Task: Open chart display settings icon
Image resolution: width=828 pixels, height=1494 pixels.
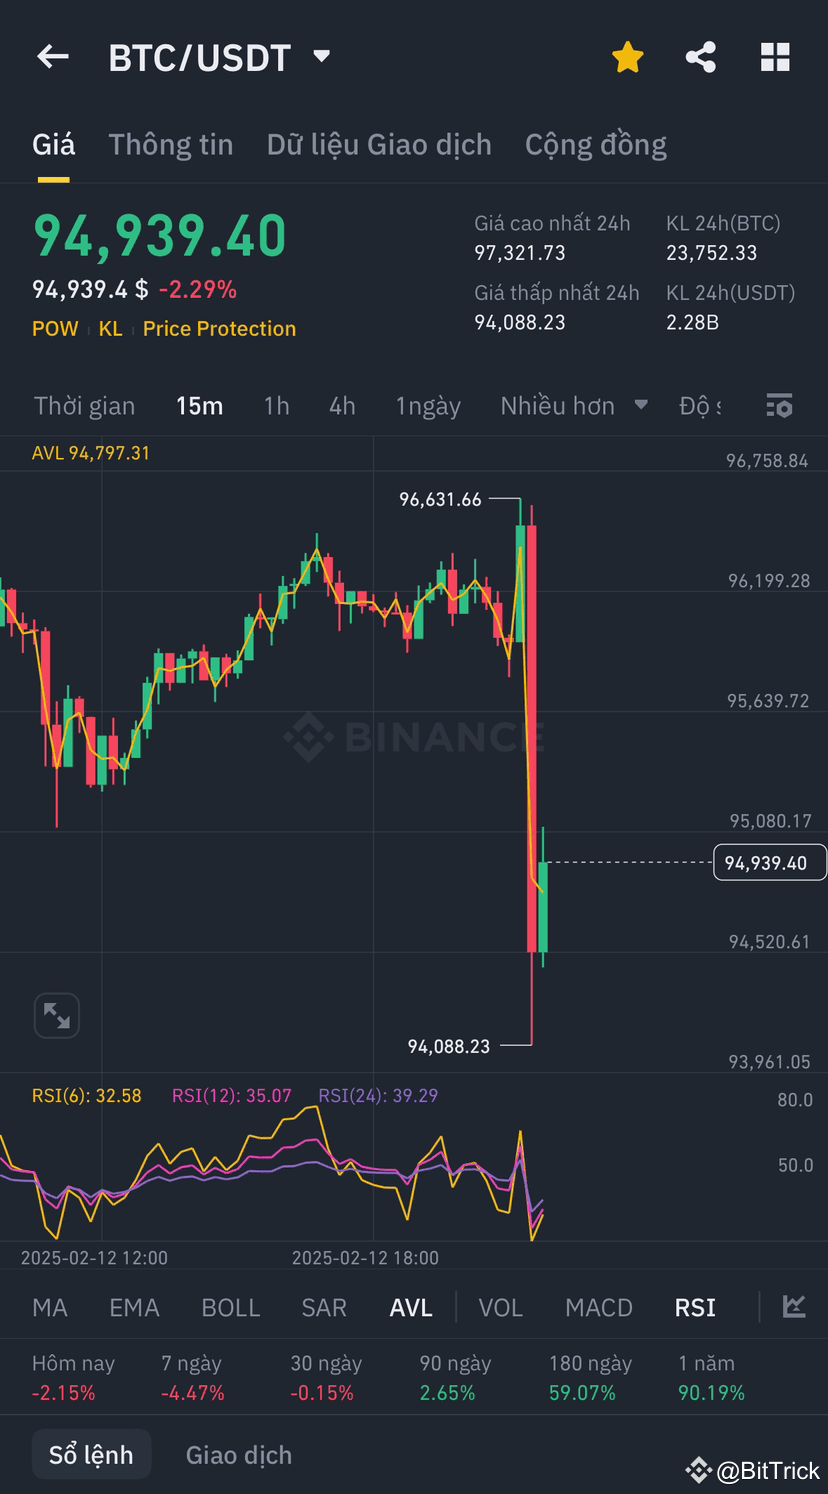Action: 779,406
